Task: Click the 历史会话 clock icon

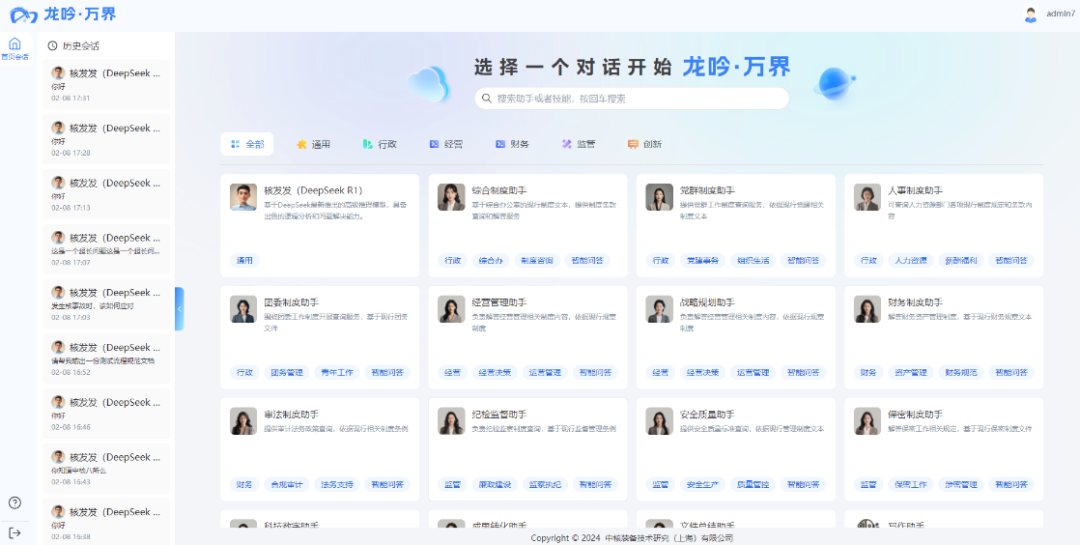Action: pyautogui.click(x=52, y=46)
